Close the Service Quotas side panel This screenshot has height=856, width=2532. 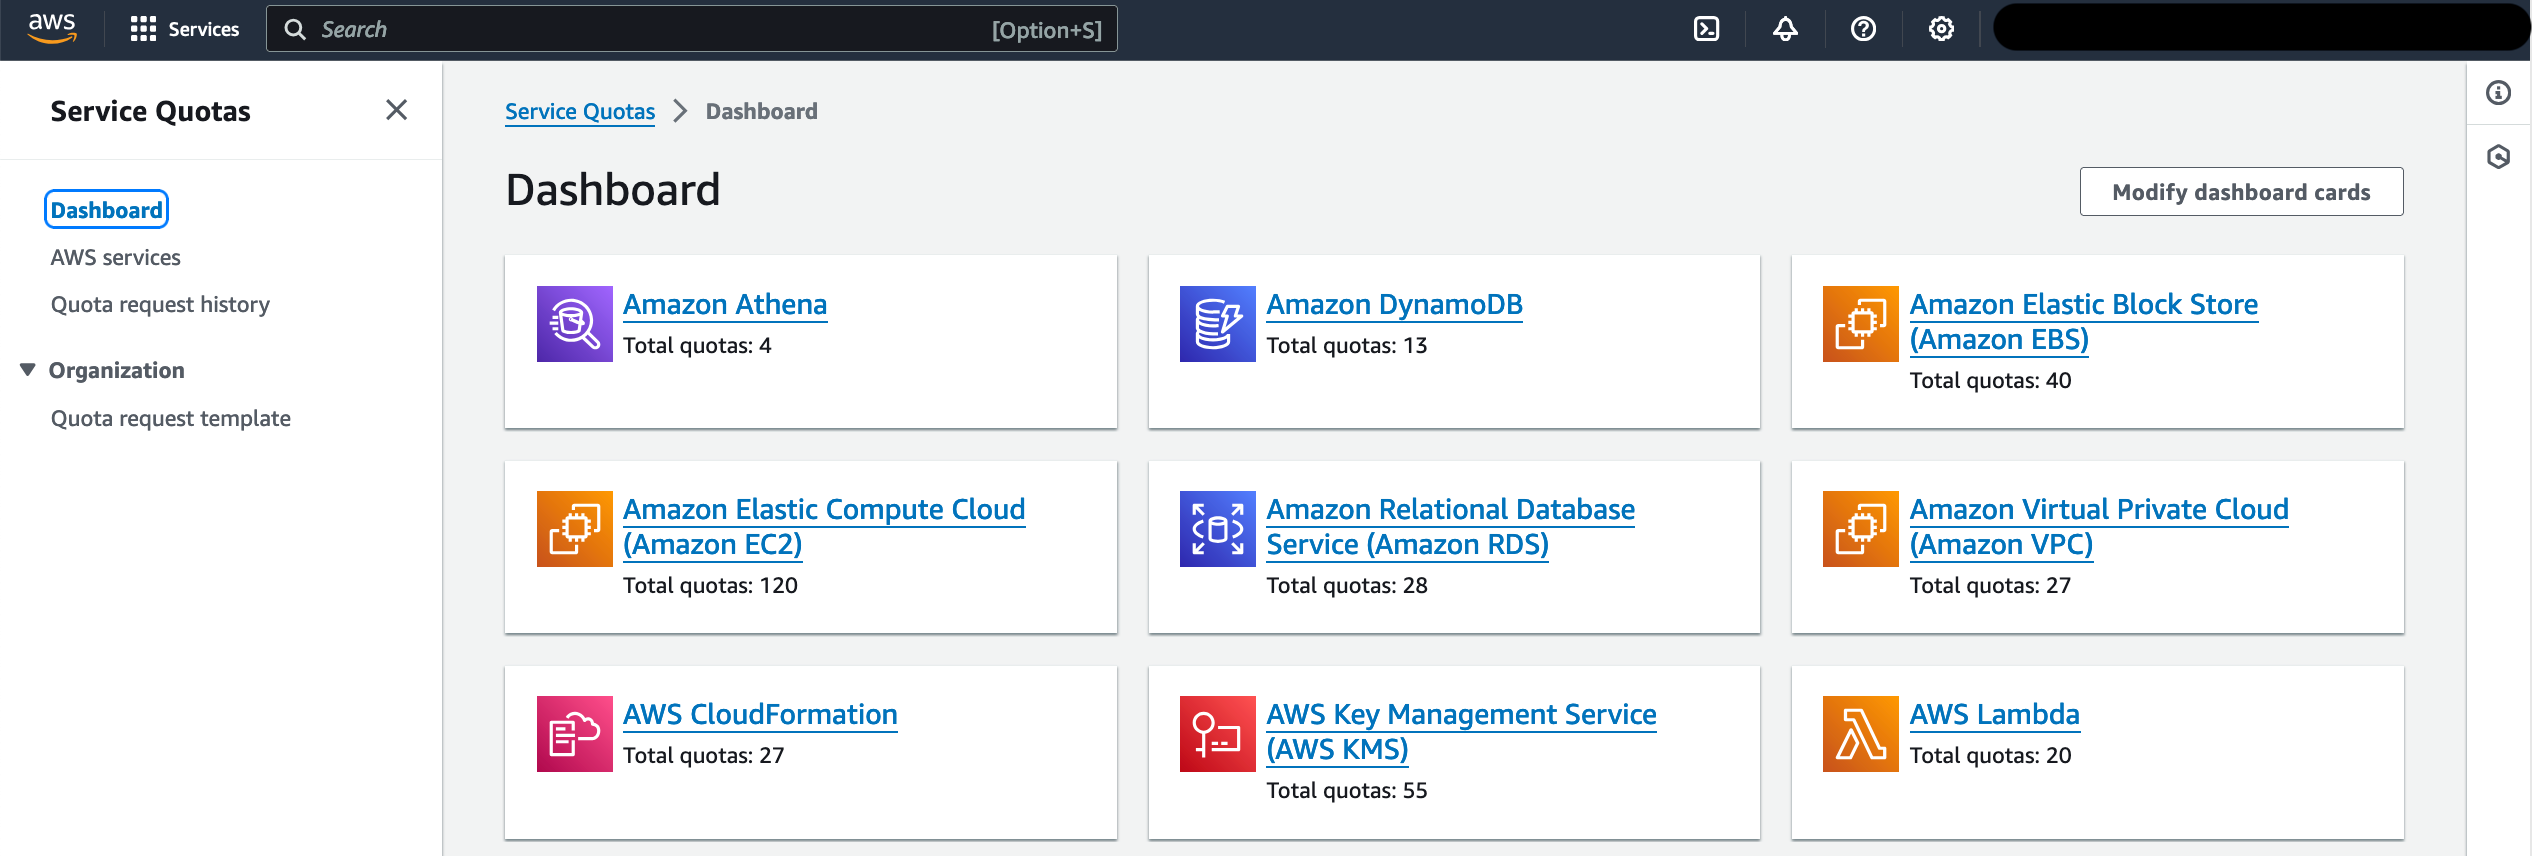coord(396,110)
